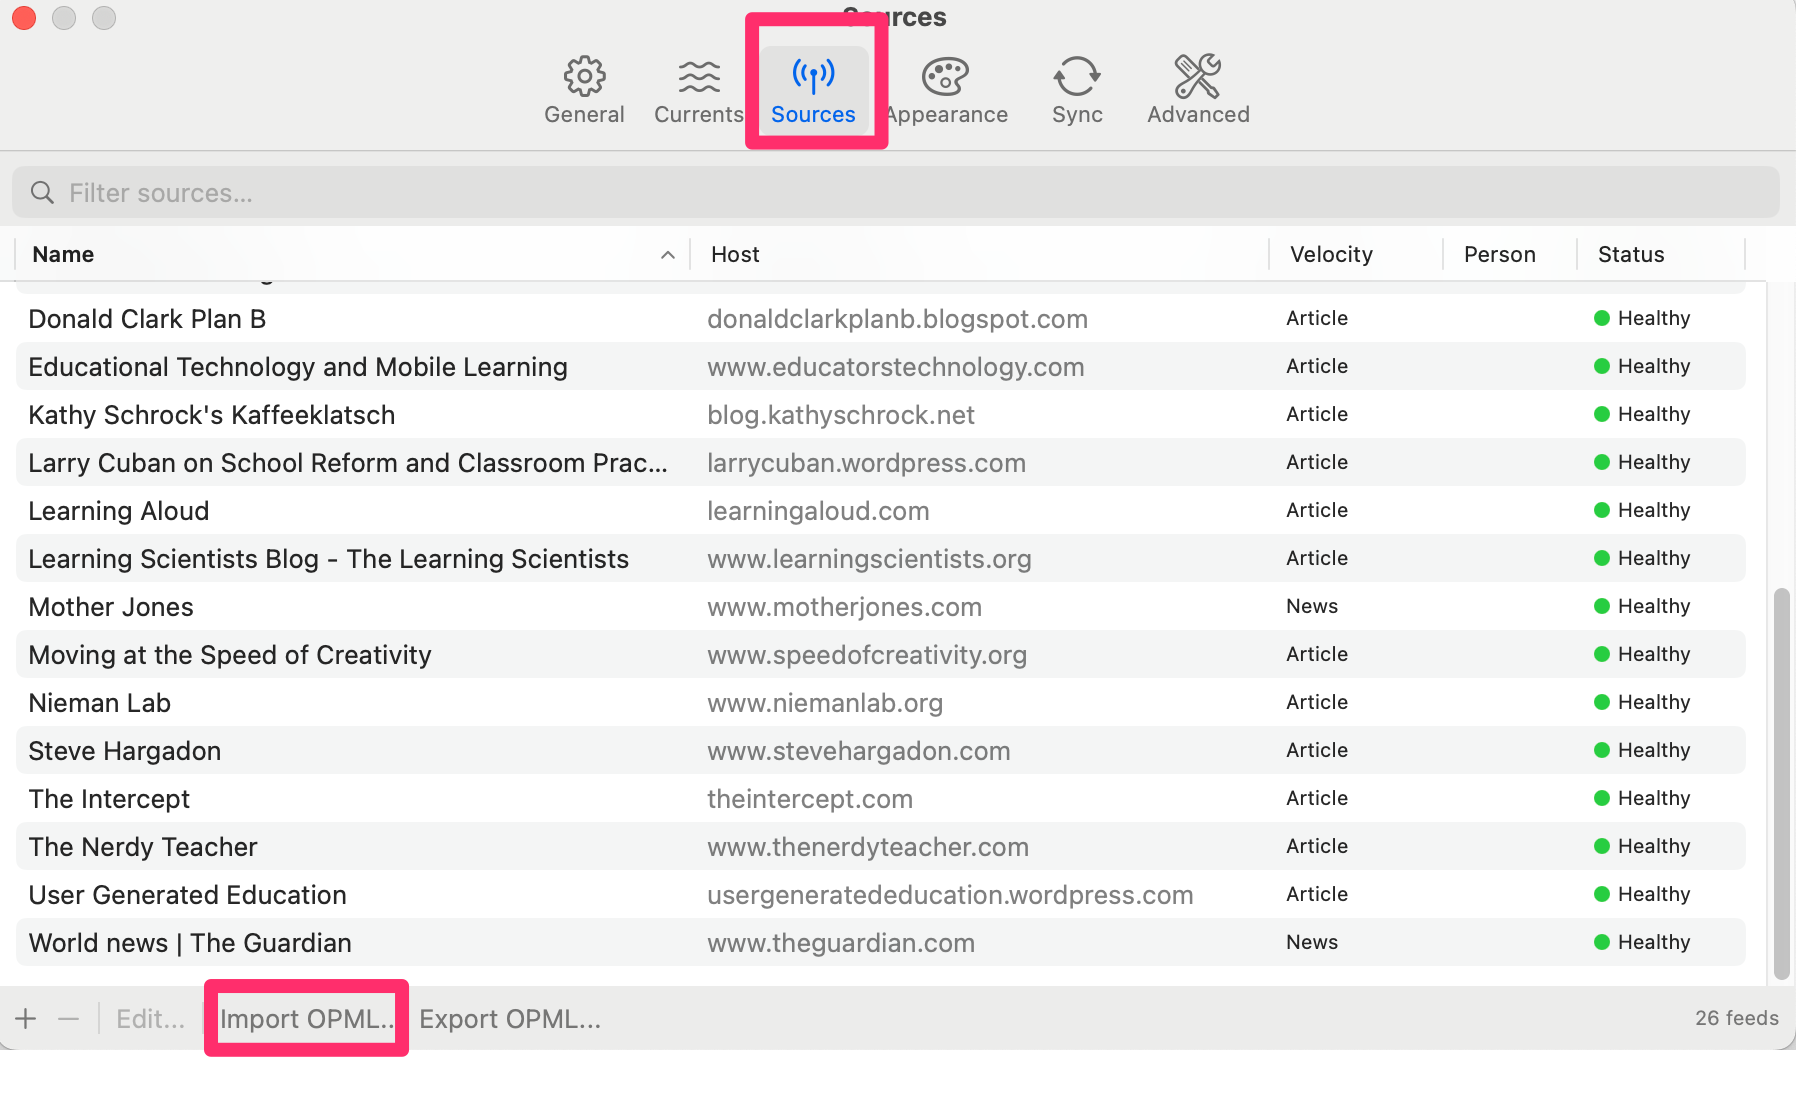Sort the list by Velocity column
1796x1098 pixels.
(1331, 255)
